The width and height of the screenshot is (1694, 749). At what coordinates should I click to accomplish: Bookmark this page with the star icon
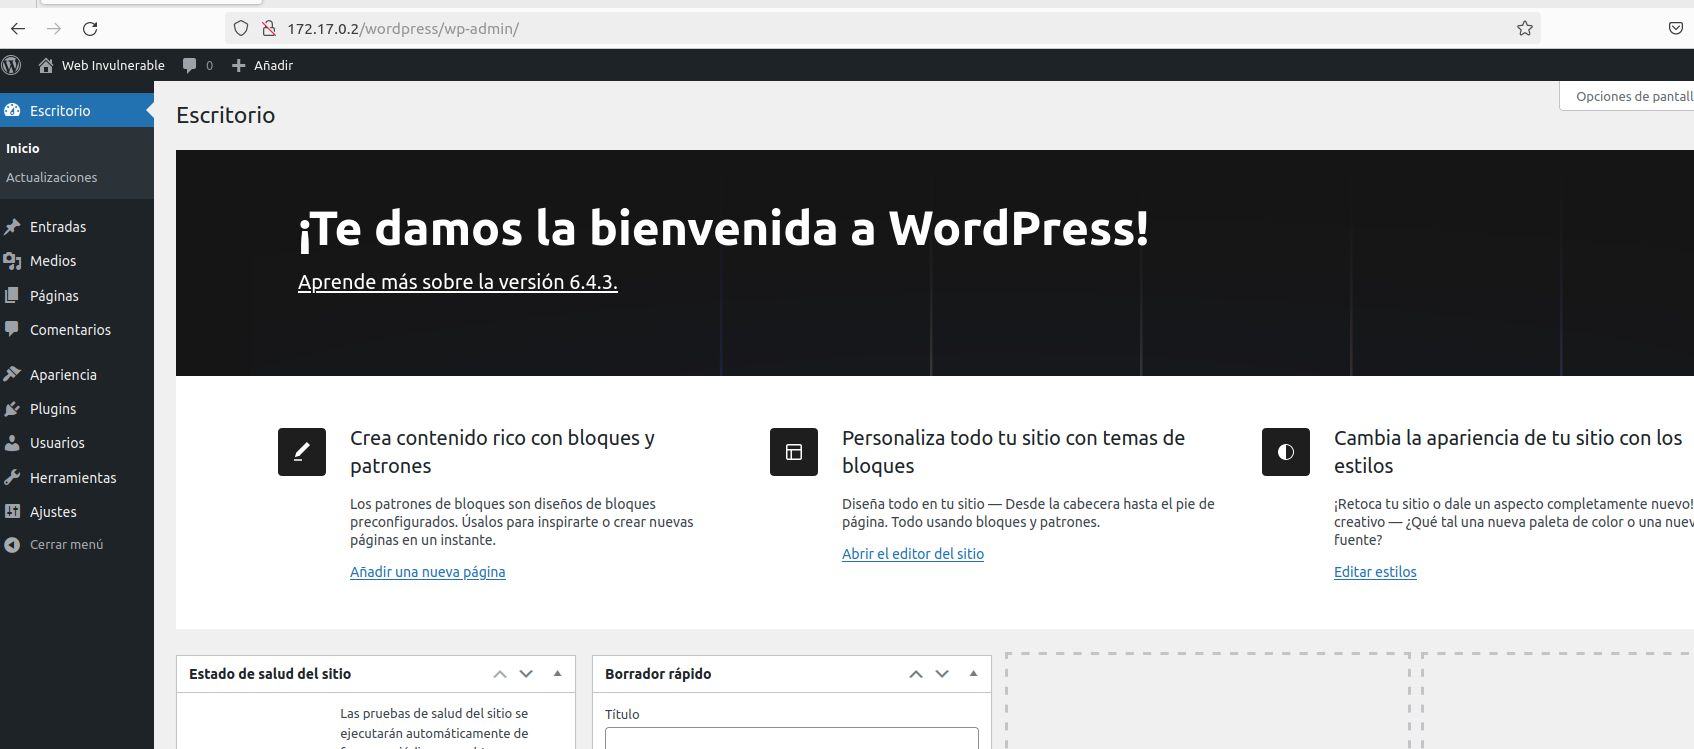[1525, 28]
